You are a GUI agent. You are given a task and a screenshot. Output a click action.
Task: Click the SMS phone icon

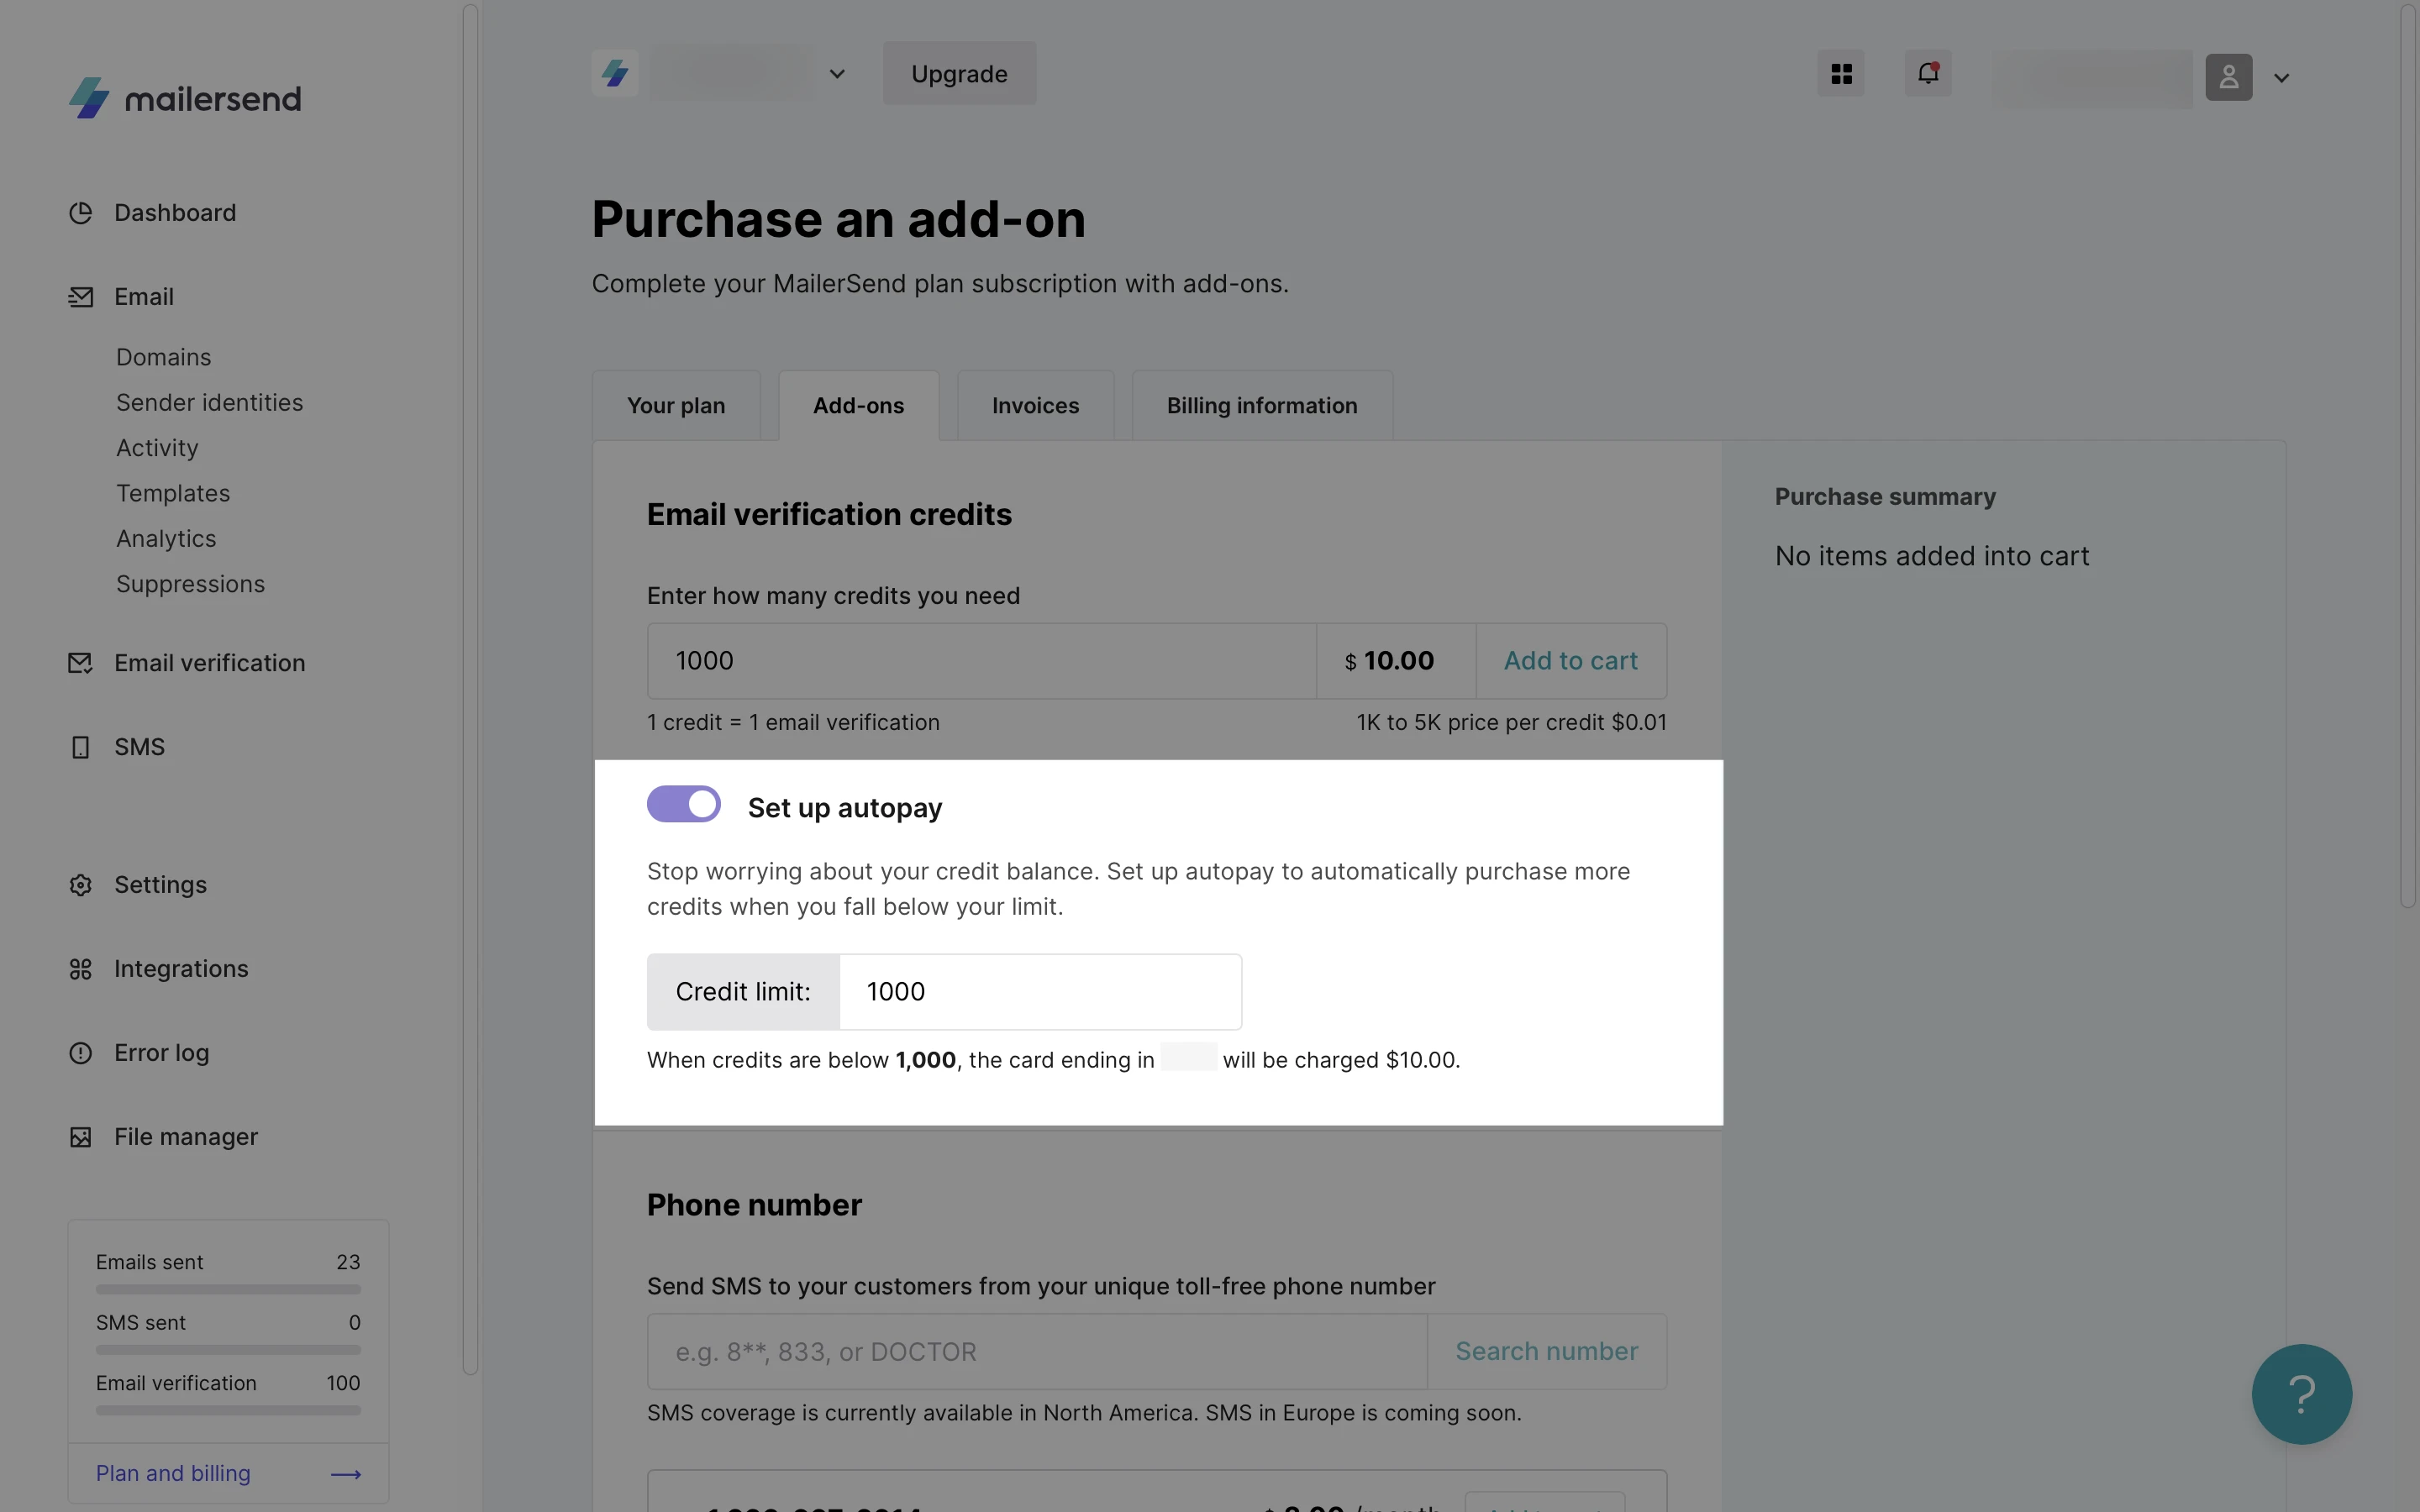click(80, 747)
